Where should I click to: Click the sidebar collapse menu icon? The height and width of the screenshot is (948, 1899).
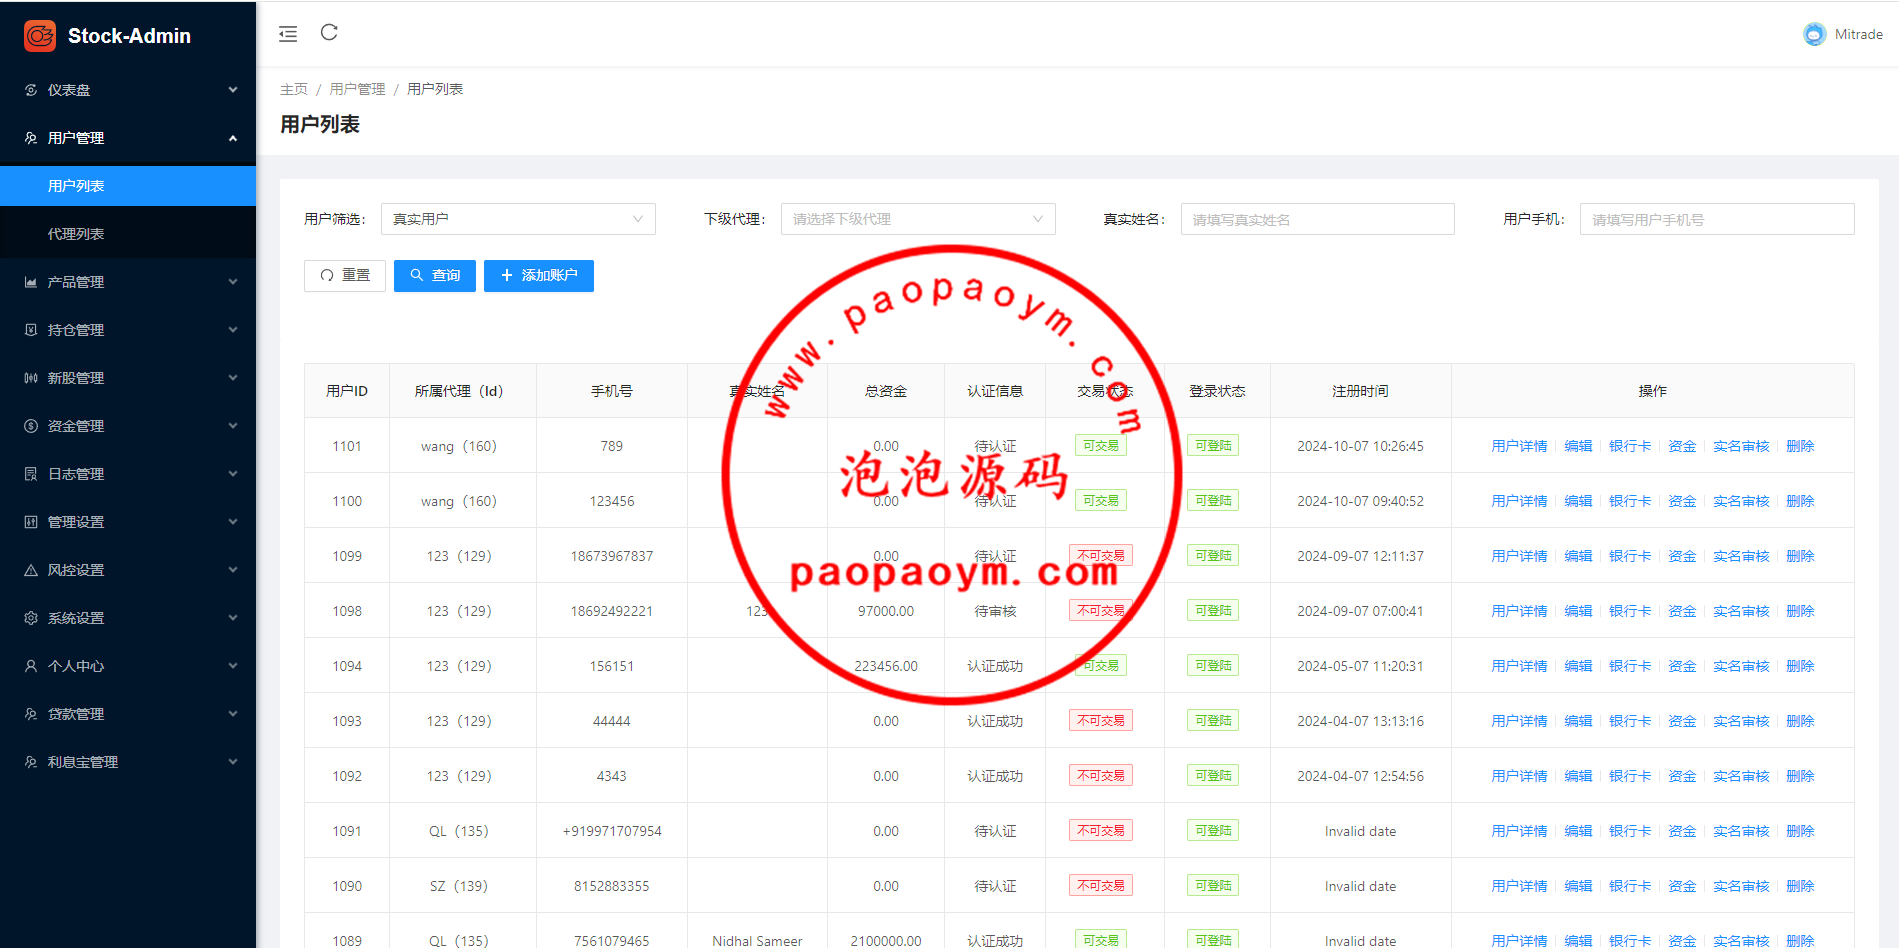click(288, 34)
